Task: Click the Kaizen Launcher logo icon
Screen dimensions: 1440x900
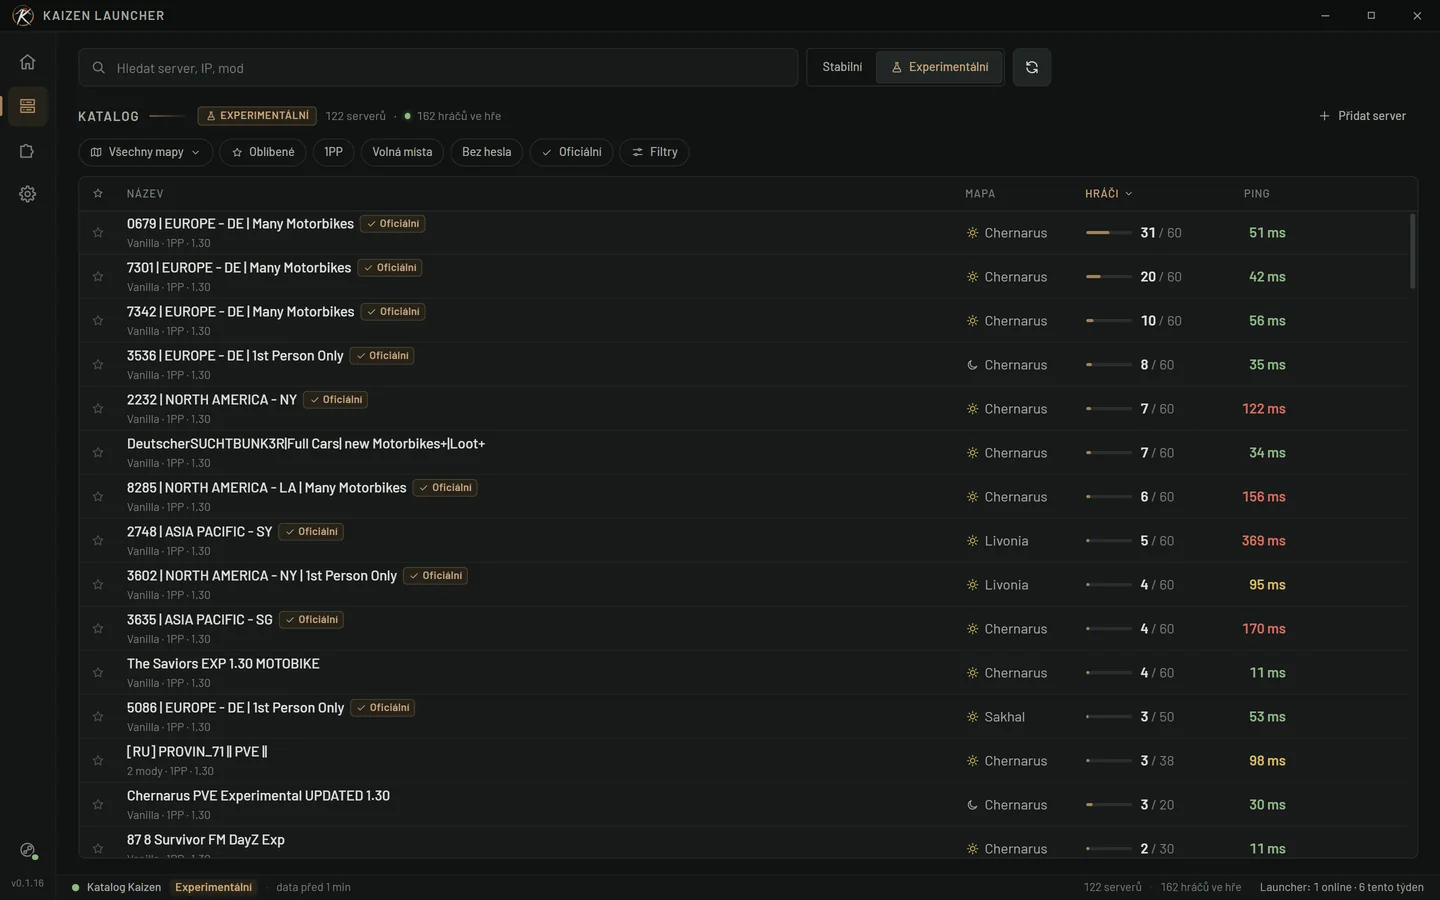Action: click(23, 16)
